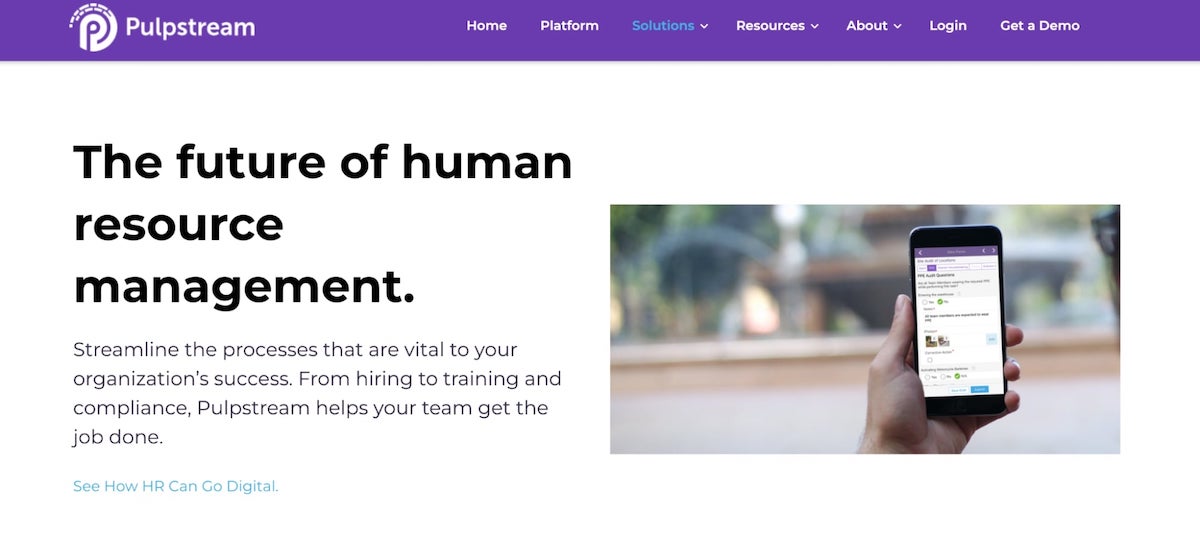Click the paragraph starting 'Streamline the processes'

(x=317, y=393)
